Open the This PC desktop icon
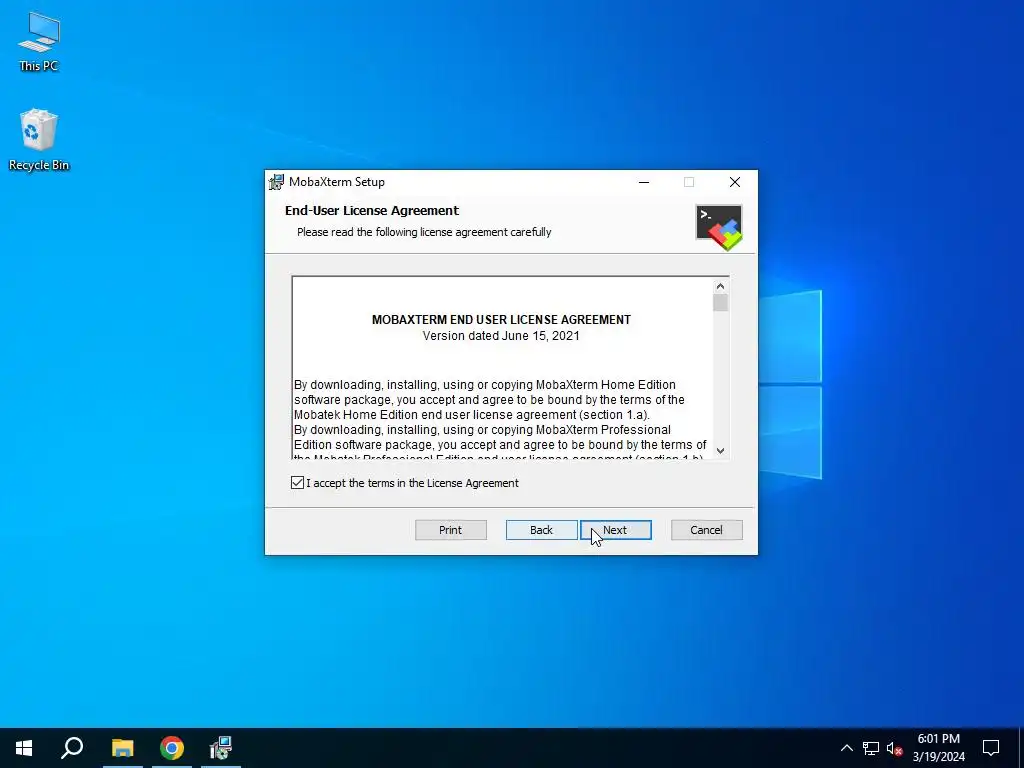The height and width of the screenshot is (768, 1024). click(39, 42)
